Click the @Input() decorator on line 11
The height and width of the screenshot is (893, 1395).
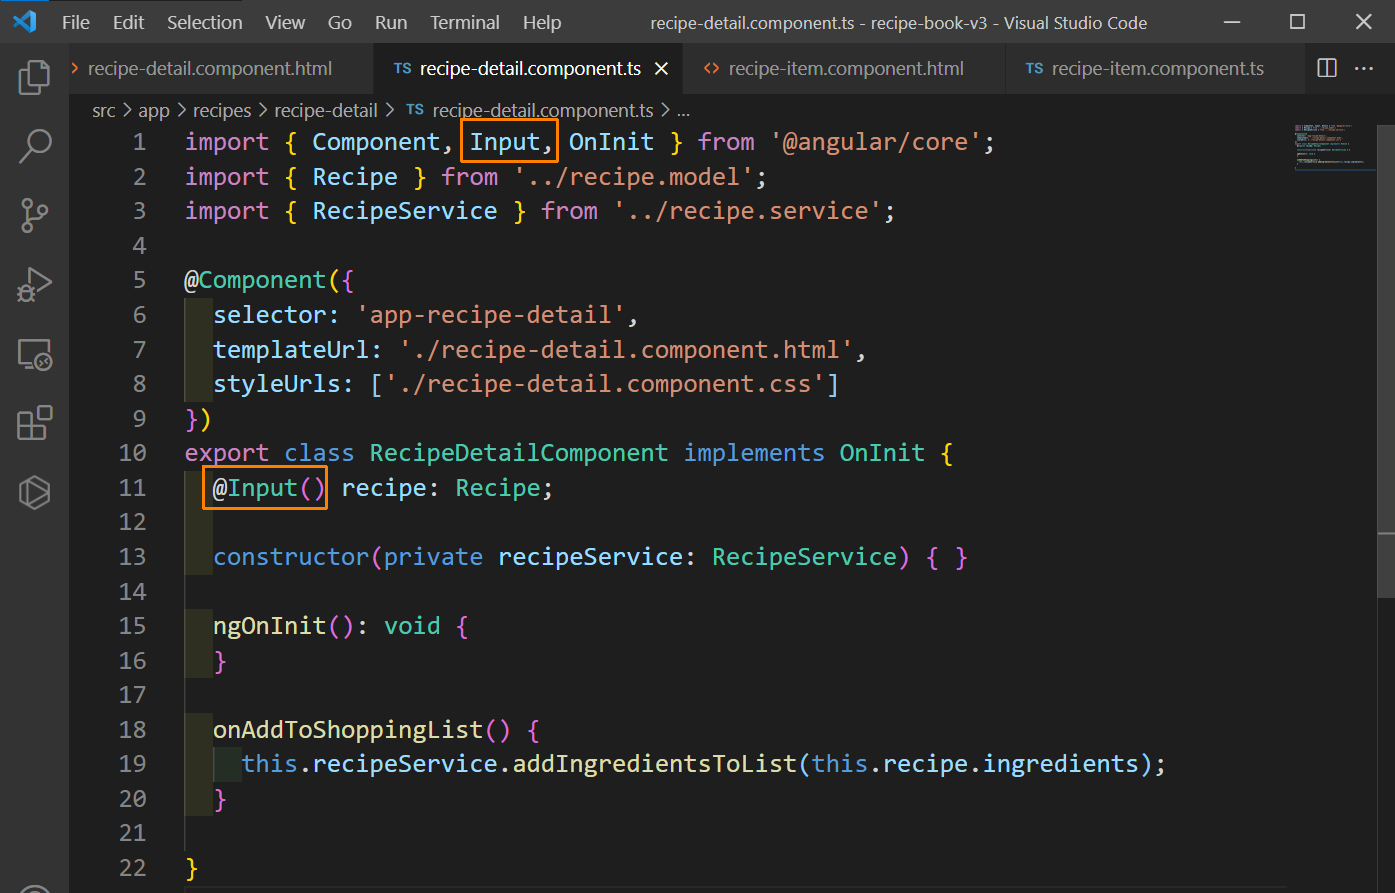pyautogui.click(x=270, y=488)
